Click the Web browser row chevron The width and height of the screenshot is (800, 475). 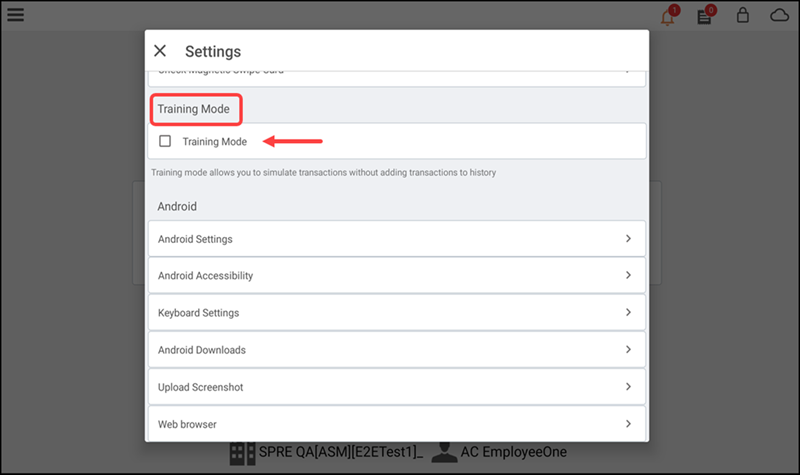(628, 424)
